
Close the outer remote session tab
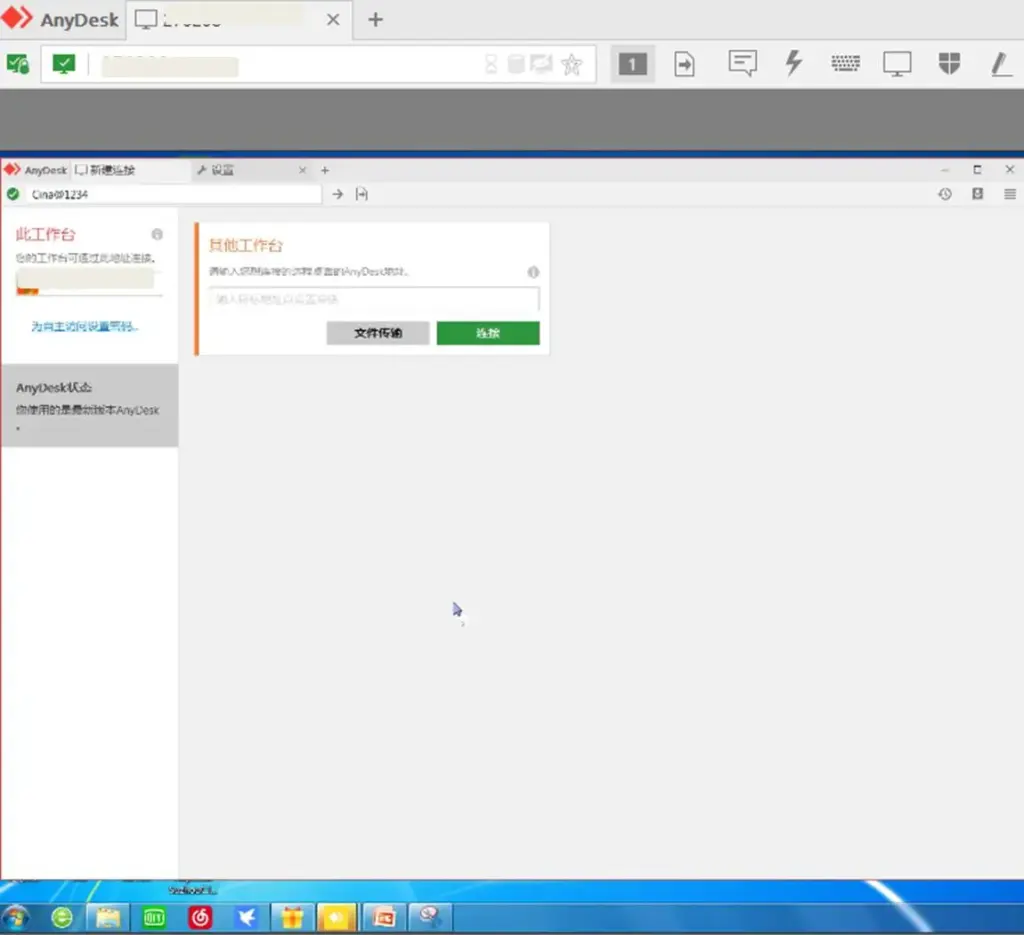333,20
